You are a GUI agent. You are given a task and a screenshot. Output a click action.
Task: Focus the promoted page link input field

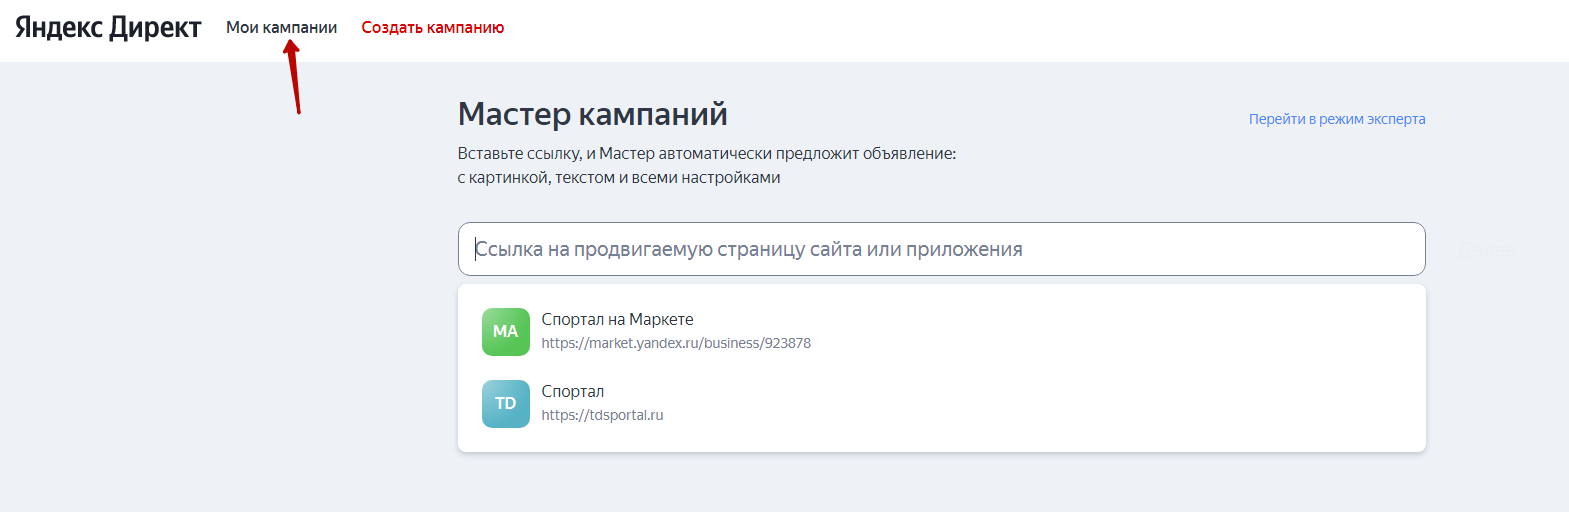(940, 249)
